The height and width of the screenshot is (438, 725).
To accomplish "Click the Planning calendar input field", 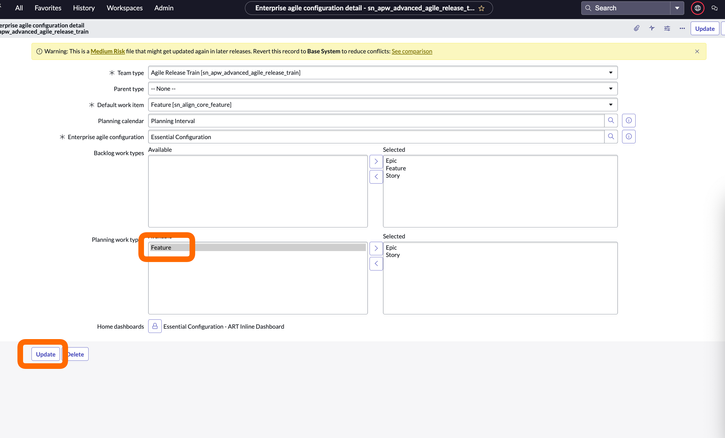I will (376, 121).
